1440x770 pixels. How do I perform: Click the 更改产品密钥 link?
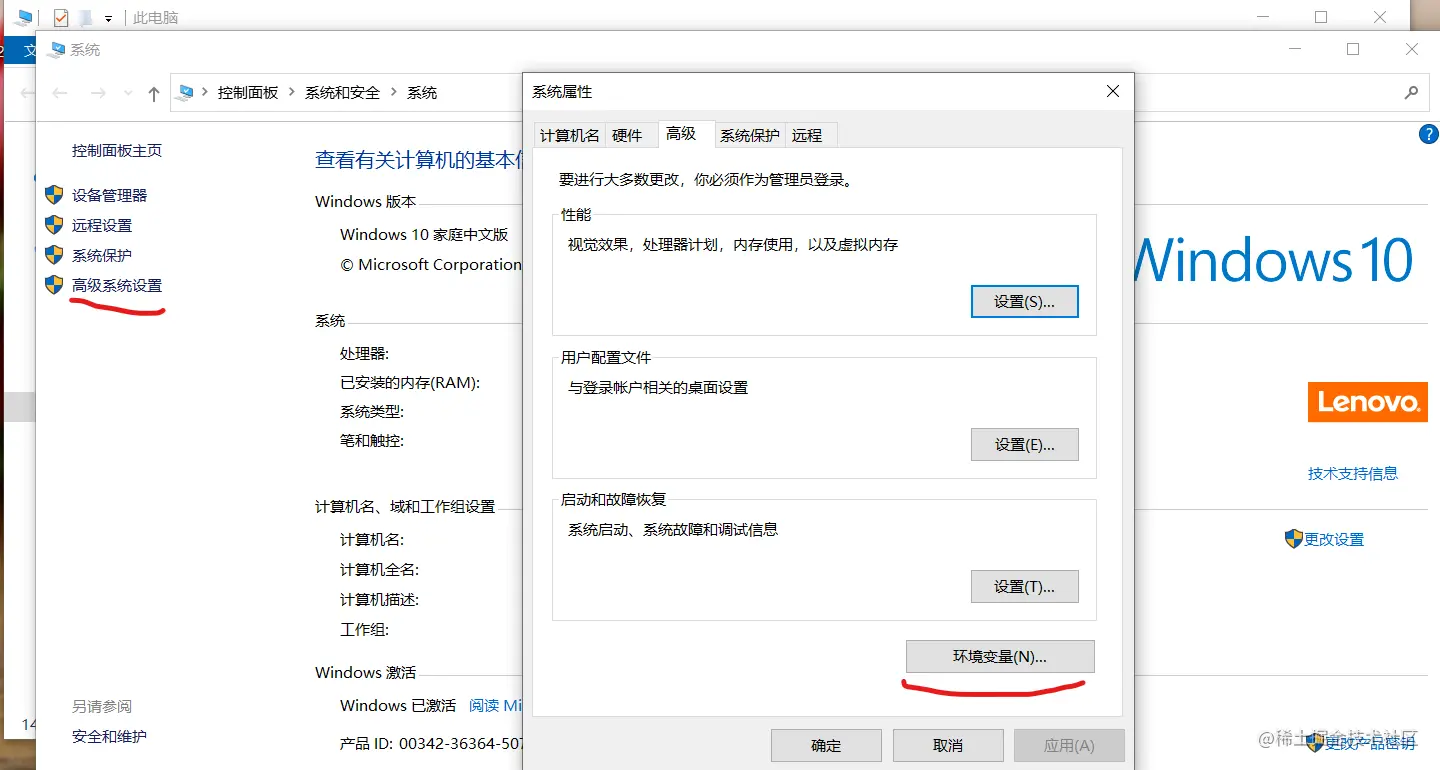1371,743
